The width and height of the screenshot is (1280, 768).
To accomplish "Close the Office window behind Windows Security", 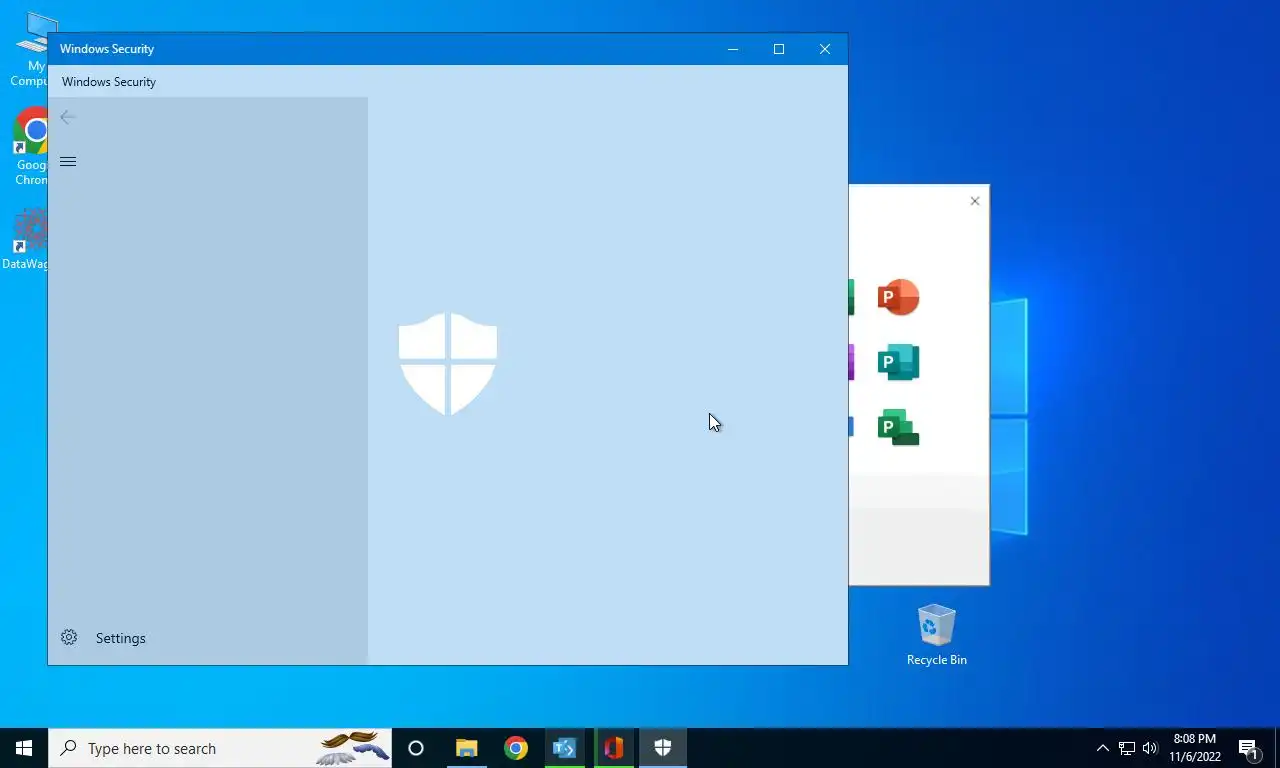I will click(x=975, y=201).
